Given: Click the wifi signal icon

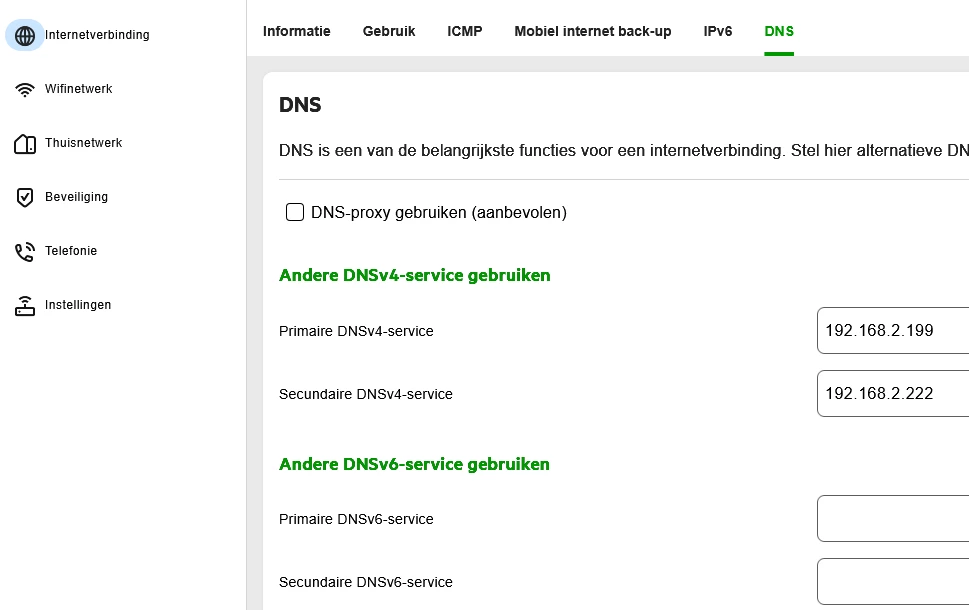Looking at the screenshot, I should (x=25, y=90).
